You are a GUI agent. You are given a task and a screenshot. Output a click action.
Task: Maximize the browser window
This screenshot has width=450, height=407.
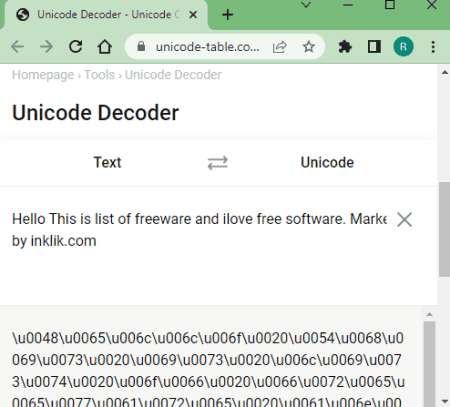pyautogui.click(x=390, y=5)
